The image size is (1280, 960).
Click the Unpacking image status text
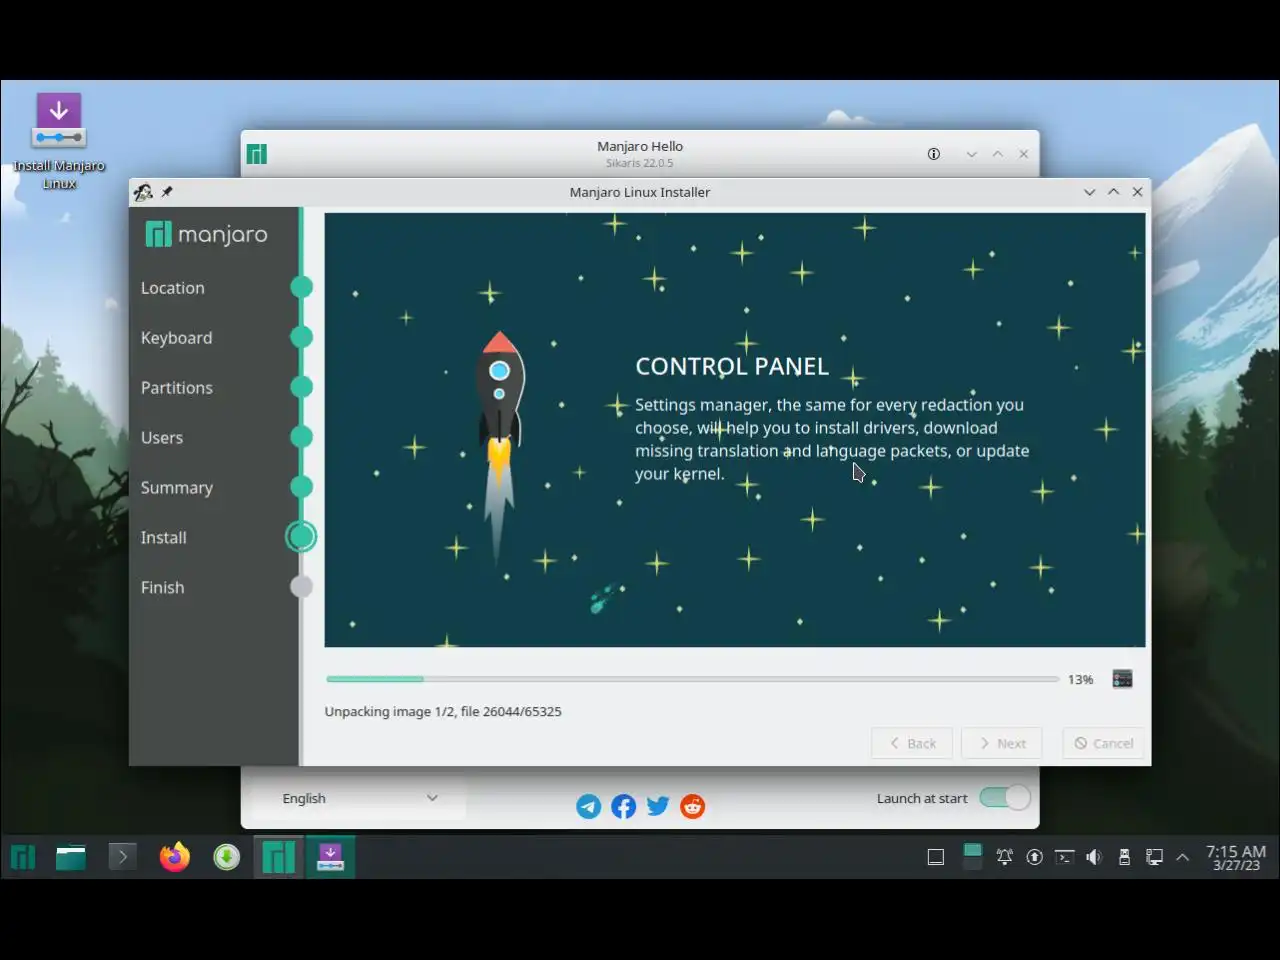coord(443,712)
